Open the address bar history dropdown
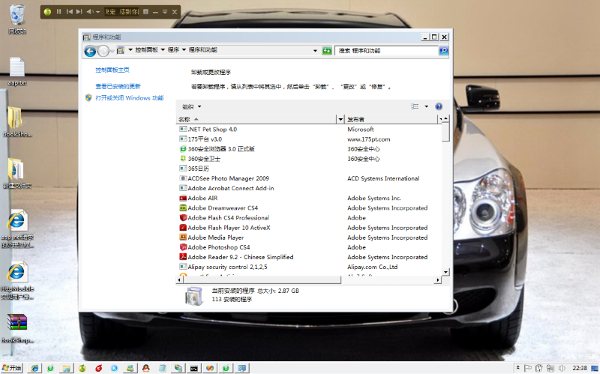This screenshot has height=374, width=600. (315, 51)
